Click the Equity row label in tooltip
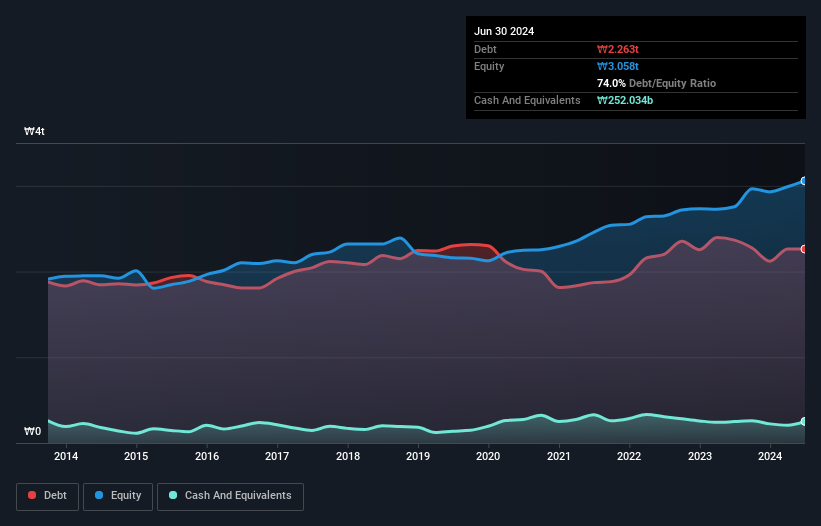Image resolution: width=821 pixels, height=526 pixels. 489,66
